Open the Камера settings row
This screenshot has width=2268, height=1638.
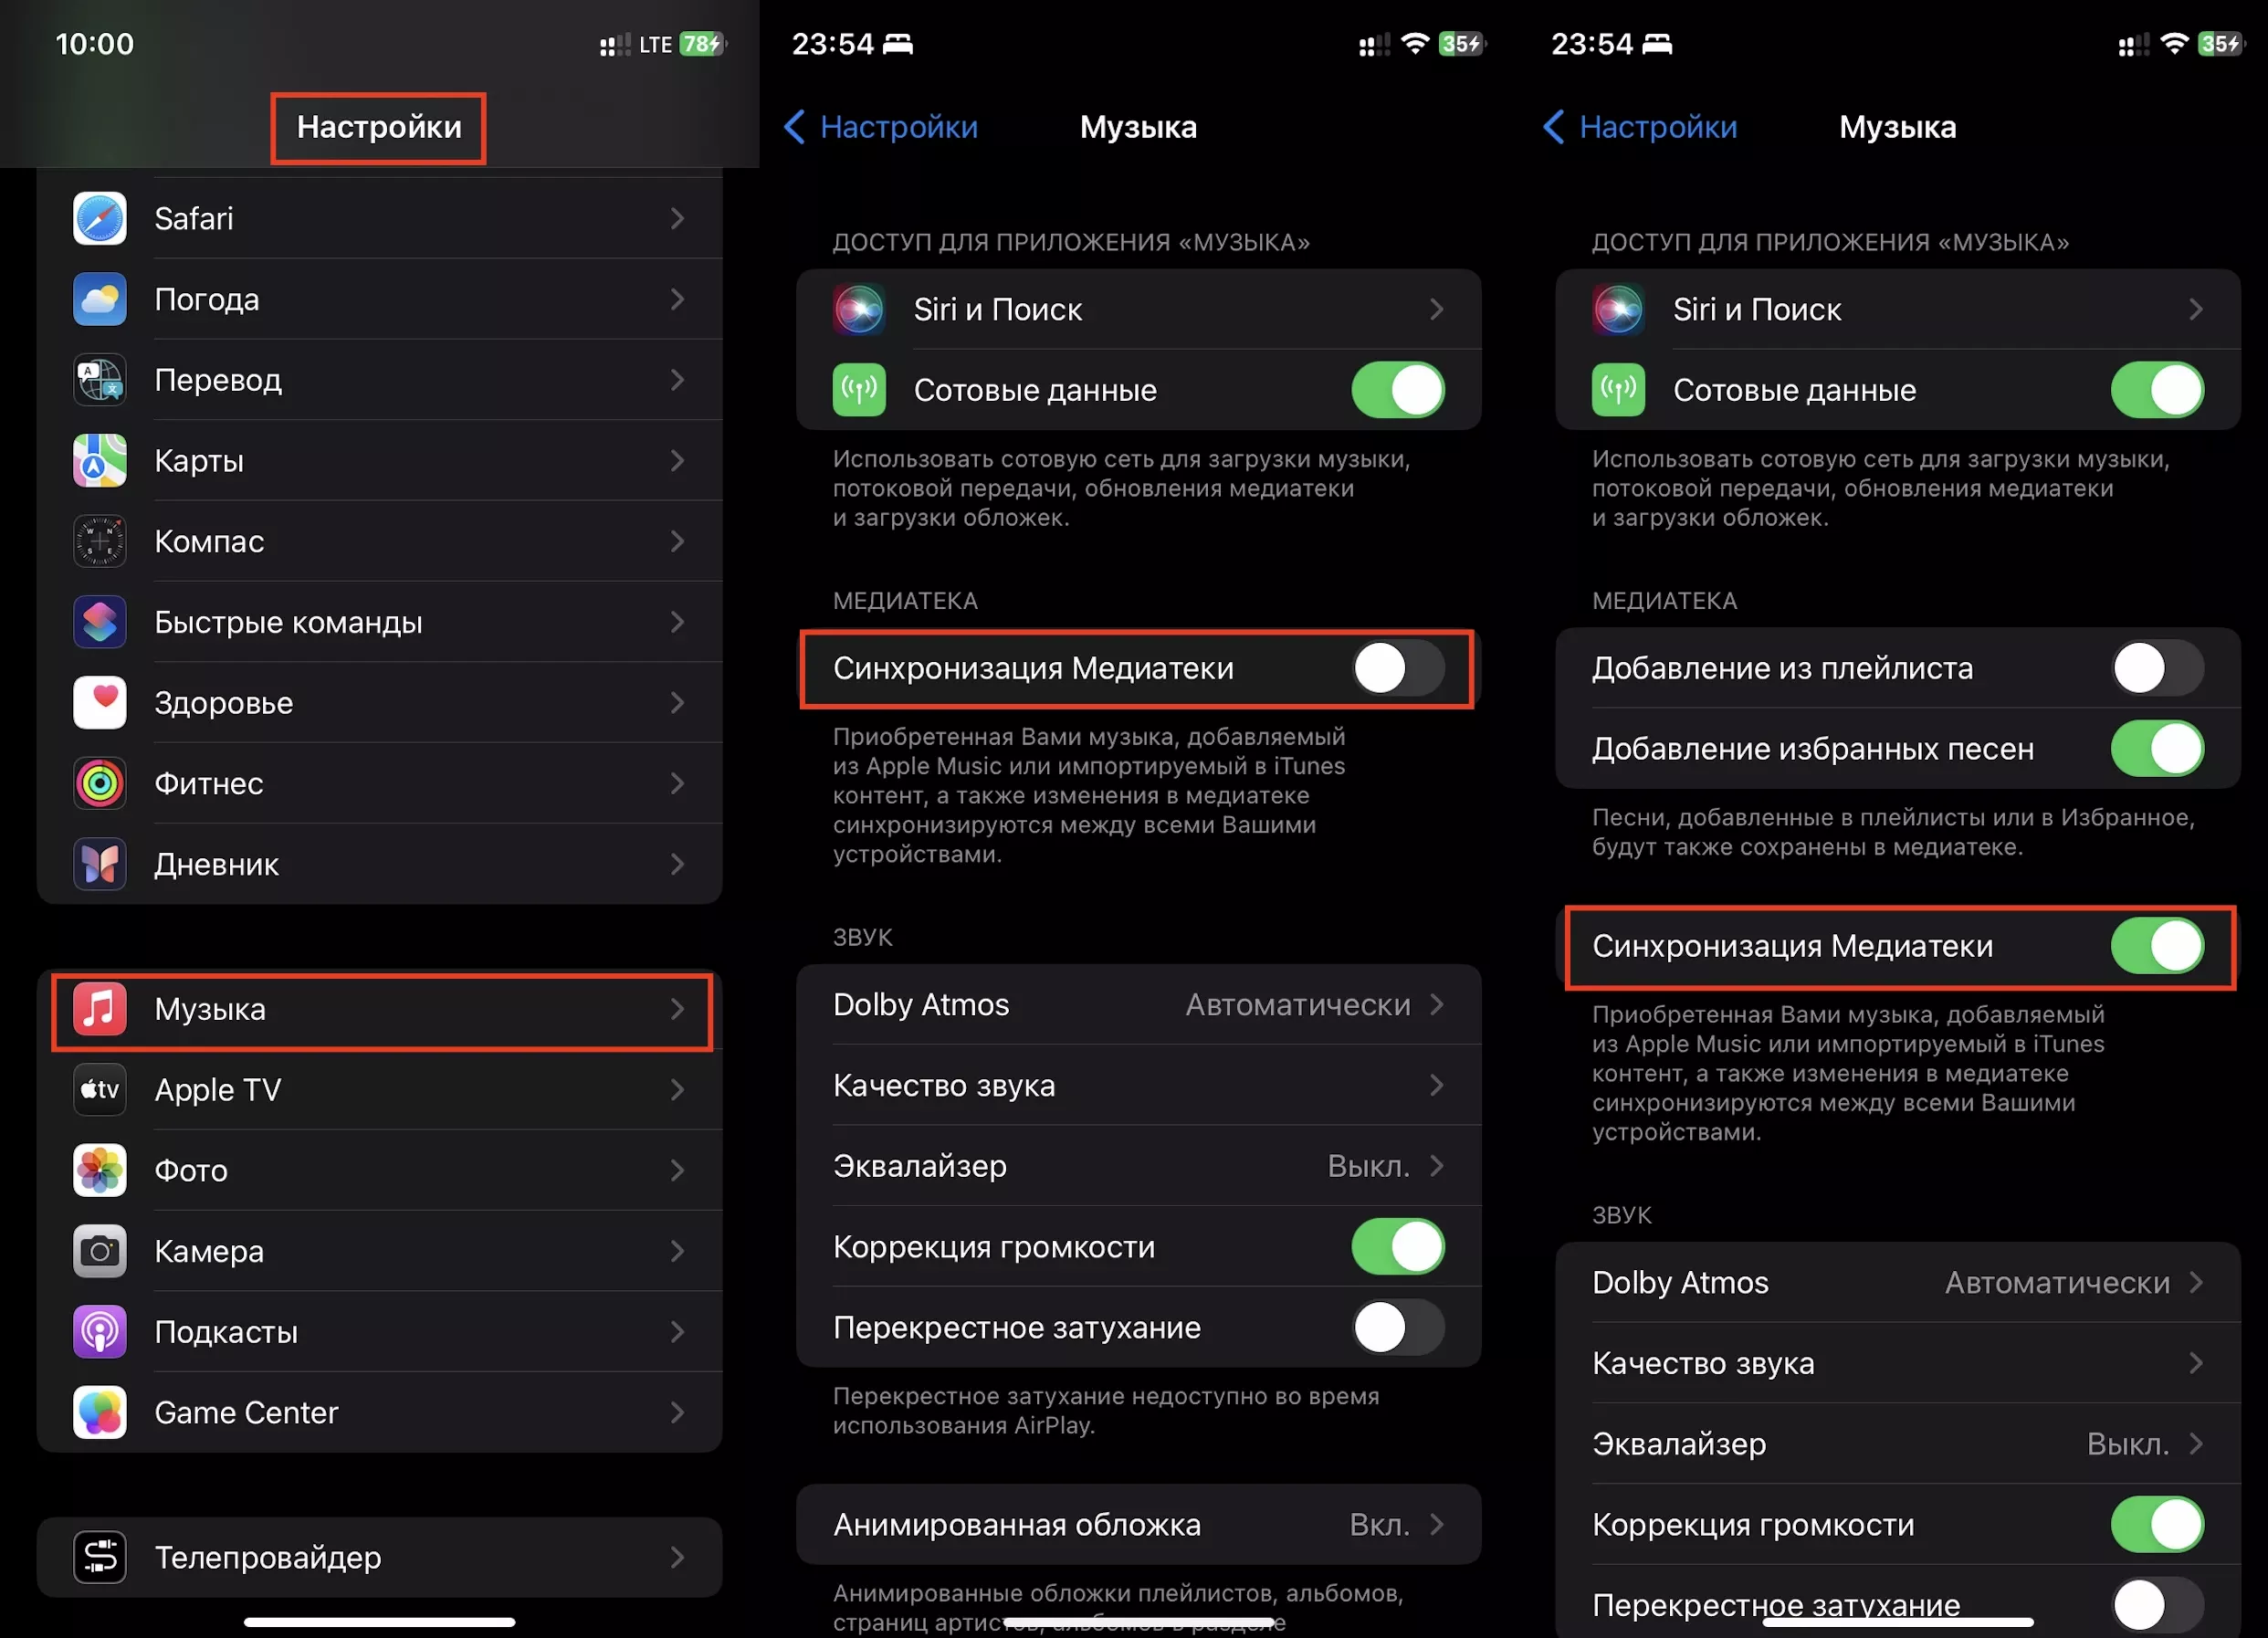pyautogui.click(x=379, y=1251)
